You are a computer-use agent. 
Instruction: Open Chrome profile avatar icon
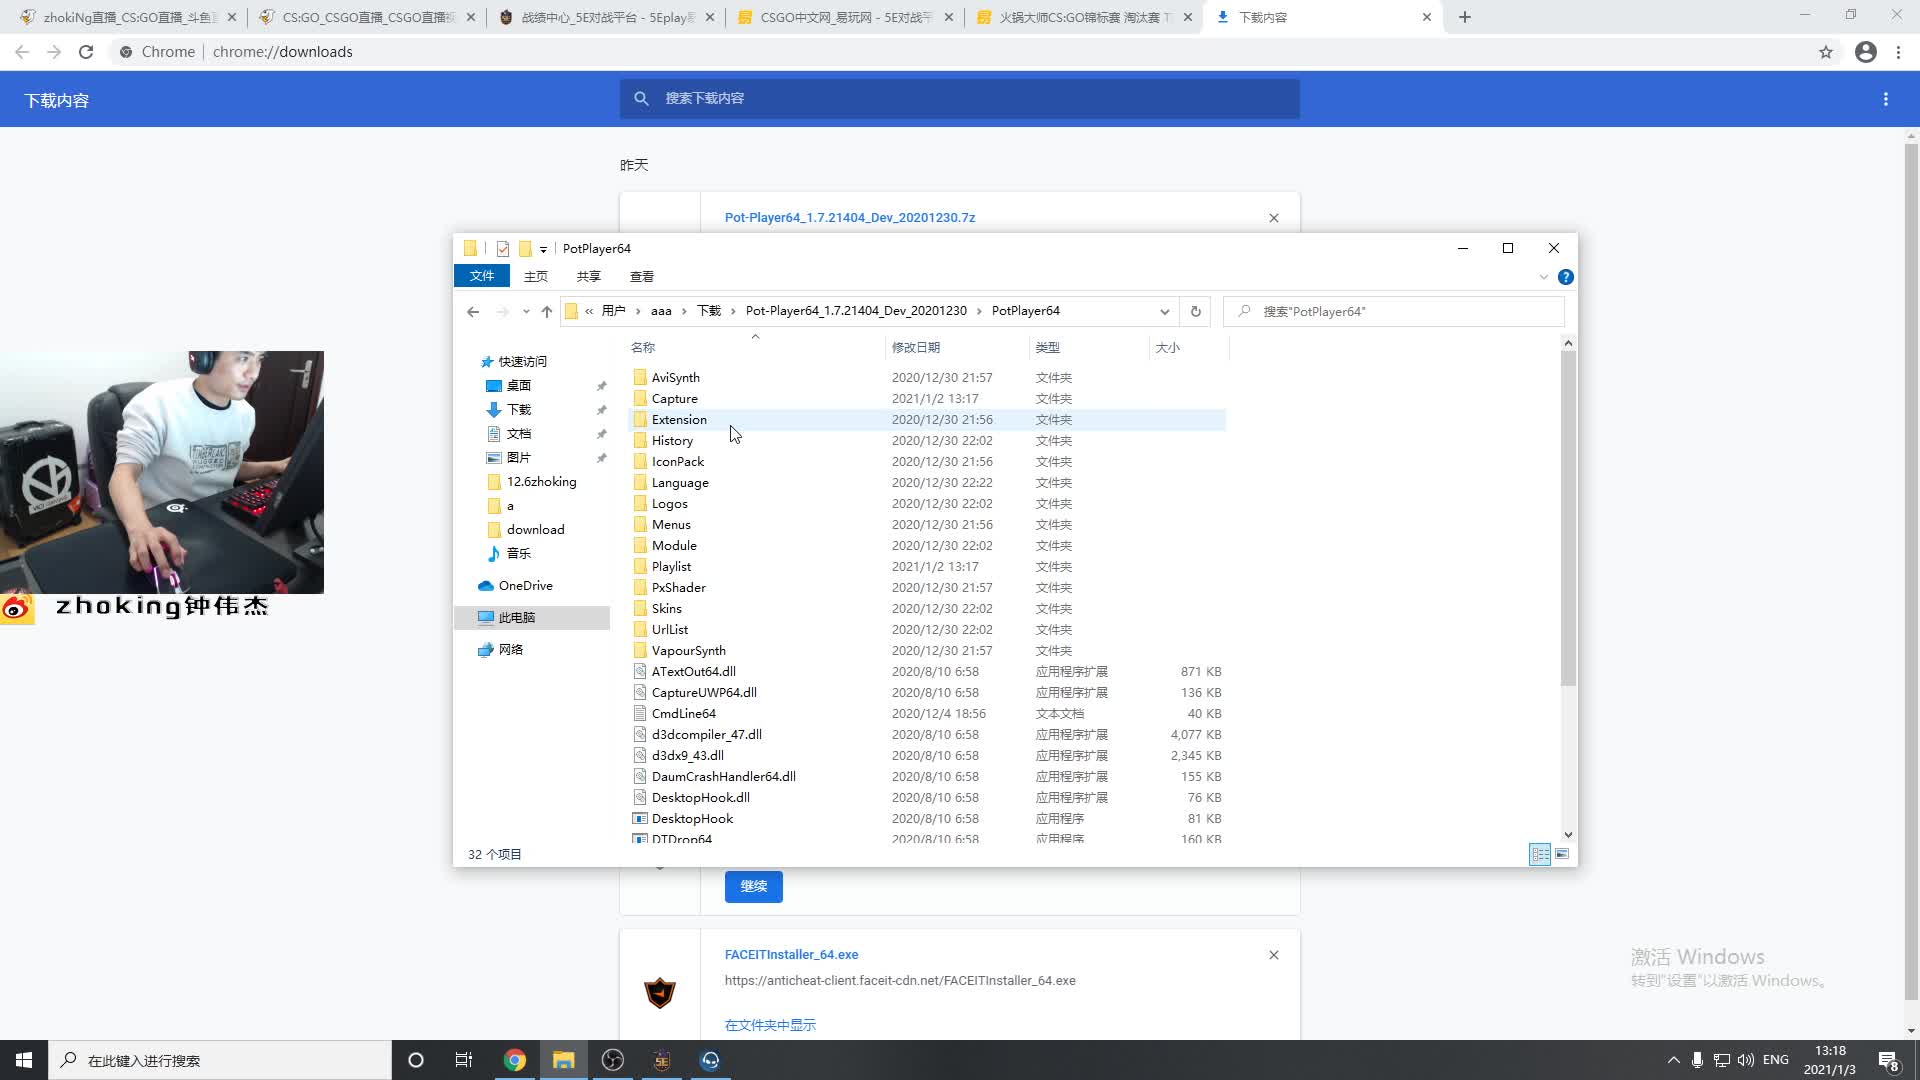[x=1866, y=52]
